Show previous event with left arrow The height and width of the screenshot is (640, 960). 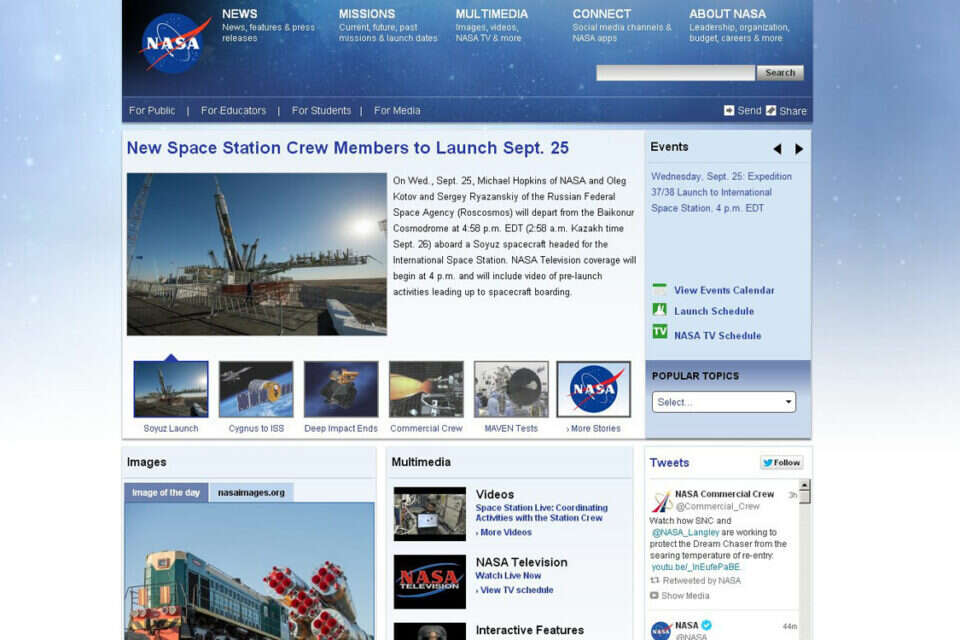[778, 149]
